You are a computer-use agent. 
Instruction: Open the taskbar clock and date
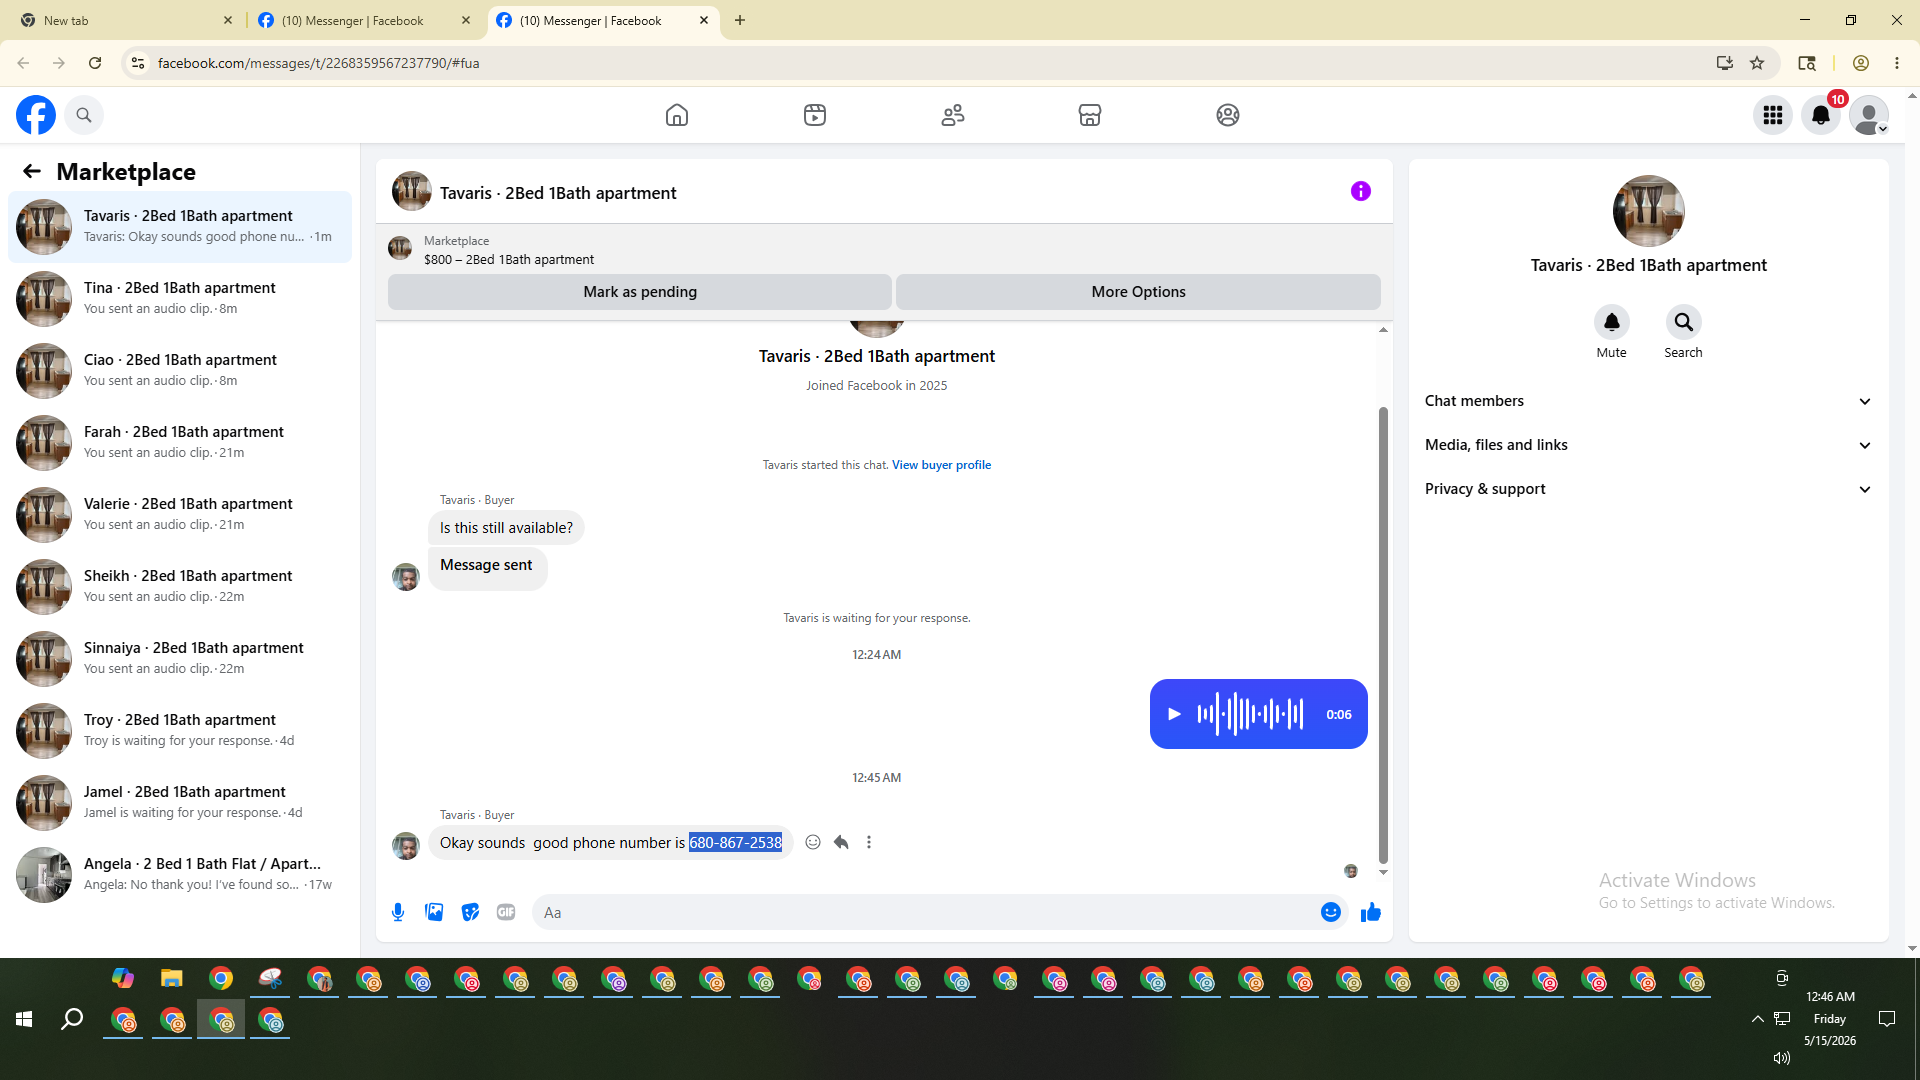tap(1830, 1019)
